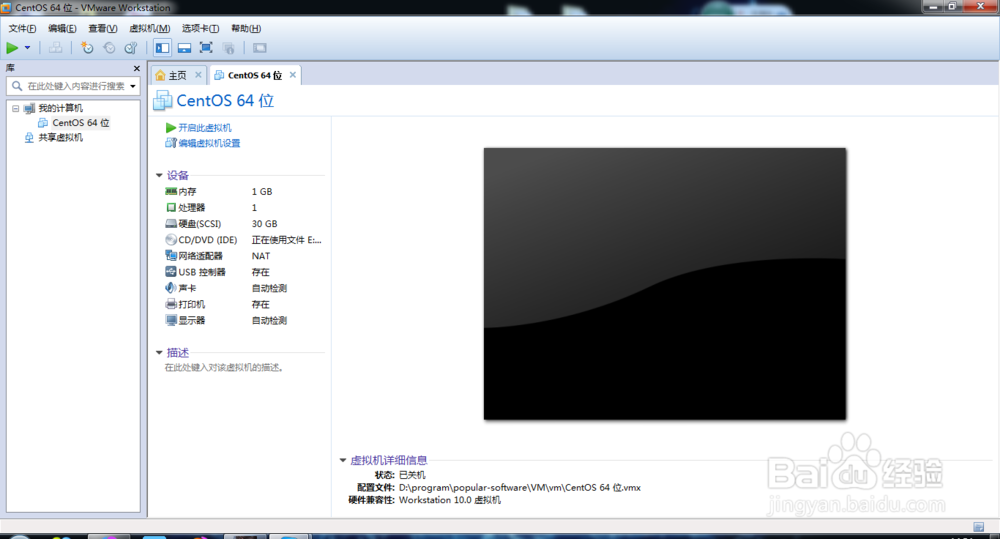Click the 处理器 processor device icon
1000x539 pixels.
(171, 207)
